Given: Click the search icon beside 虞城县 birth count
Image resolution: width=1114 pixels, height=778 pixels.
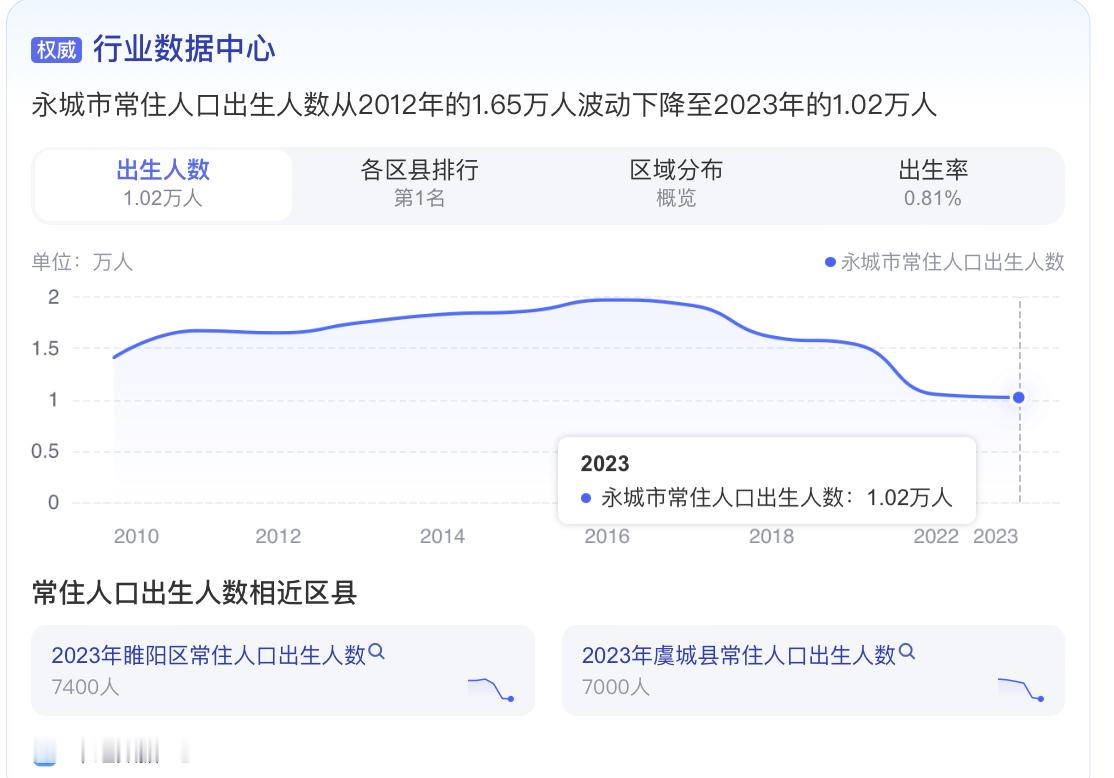Looking at the screenshot, I should click(907, 653).
